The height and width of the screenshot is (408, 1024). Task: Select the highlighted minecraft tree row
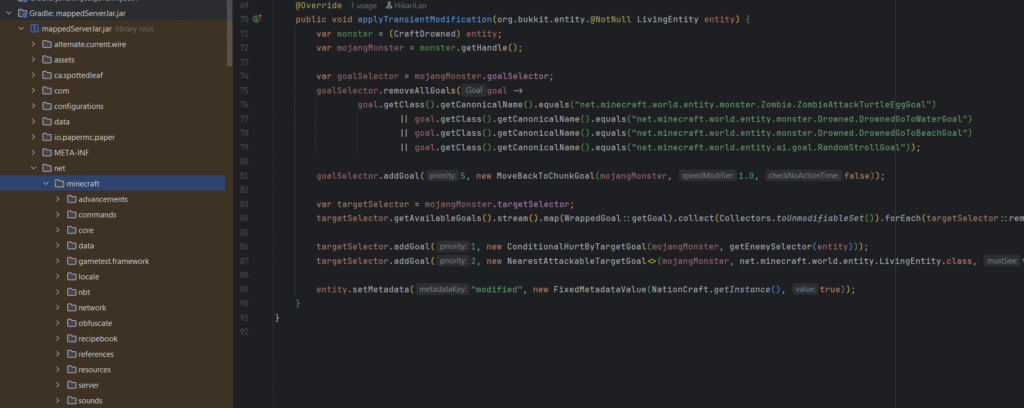tap(112, 183)
